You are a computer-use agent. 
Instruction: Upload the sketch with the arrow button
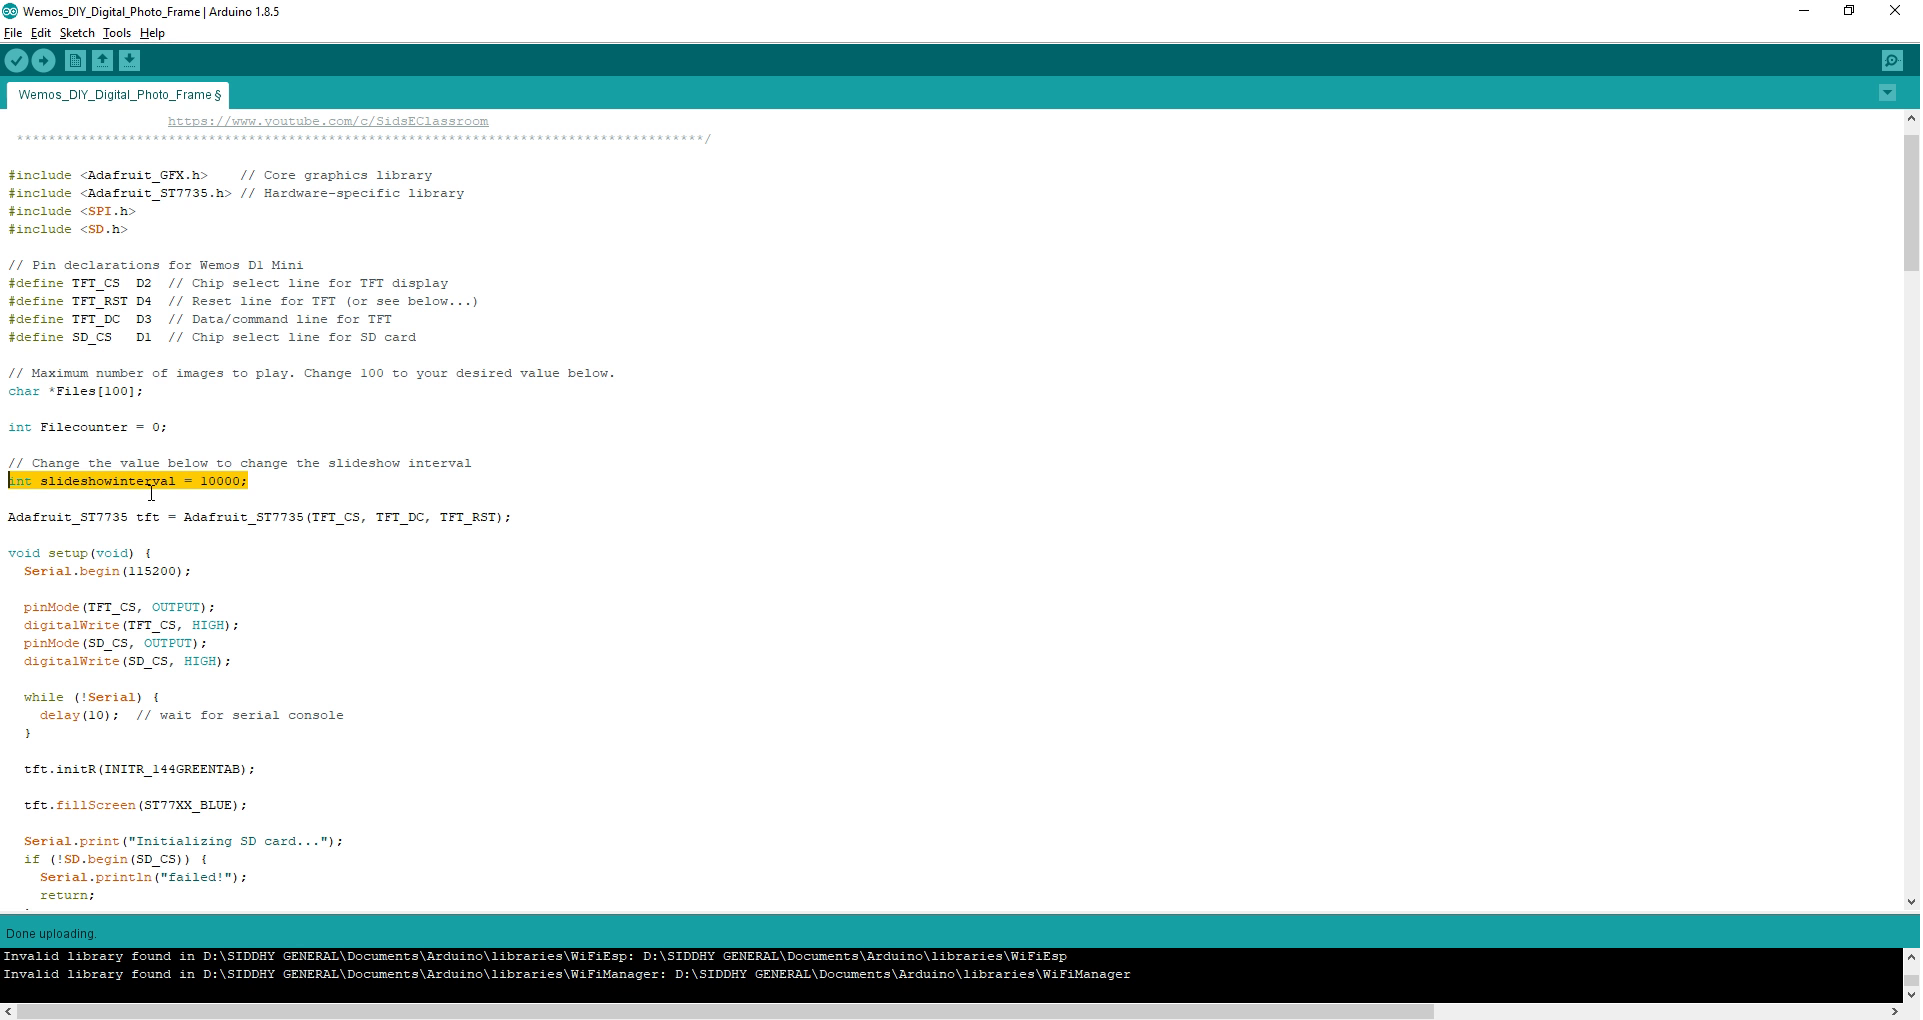pos(44,61)
